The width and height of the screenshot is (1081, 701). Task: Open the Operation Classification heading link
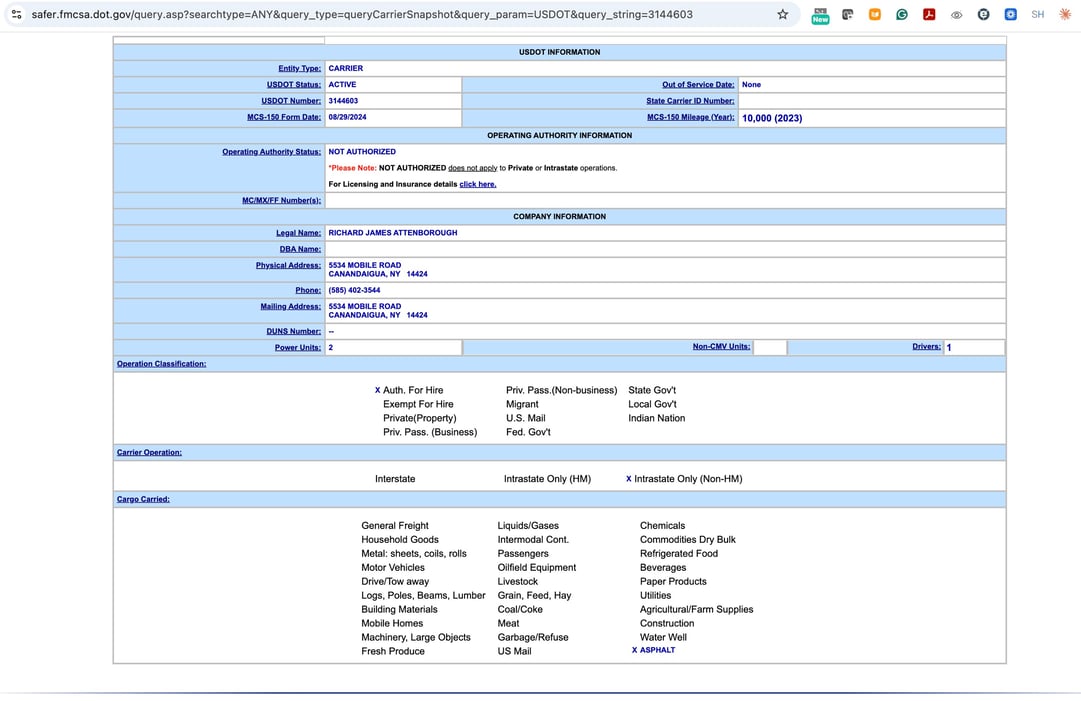(161, 364)
